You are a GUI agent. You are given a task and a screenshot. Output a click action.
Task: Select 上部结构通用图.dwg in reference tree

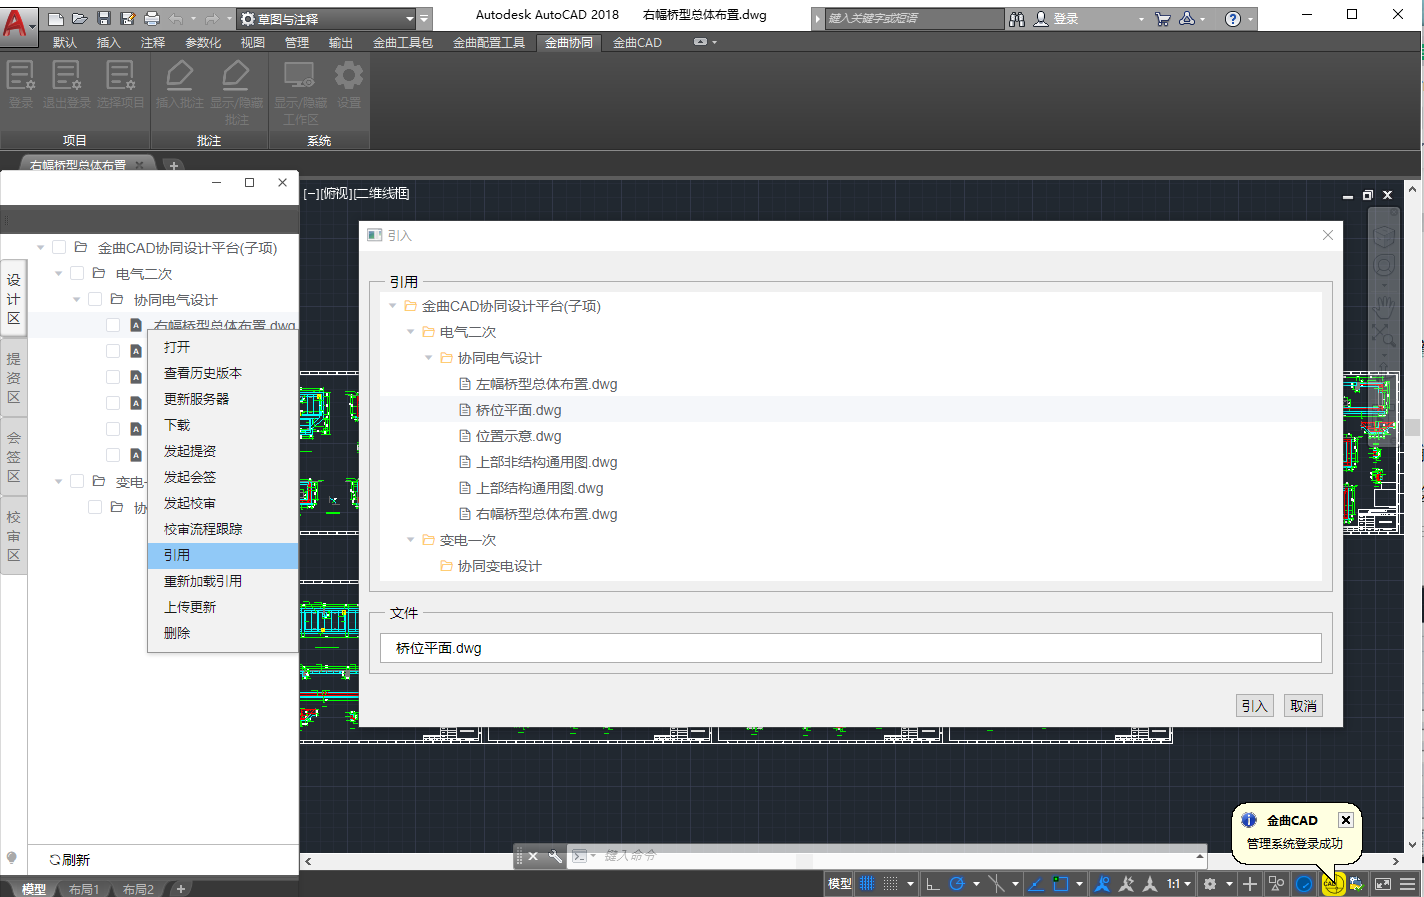(539, 488)
